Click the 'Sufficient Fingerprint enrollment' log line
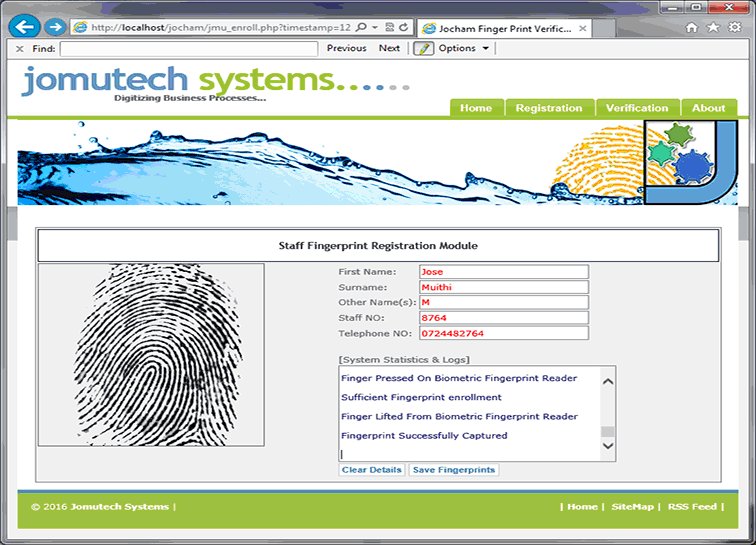This screenshot has height=545, width=756. click(421, 397)
